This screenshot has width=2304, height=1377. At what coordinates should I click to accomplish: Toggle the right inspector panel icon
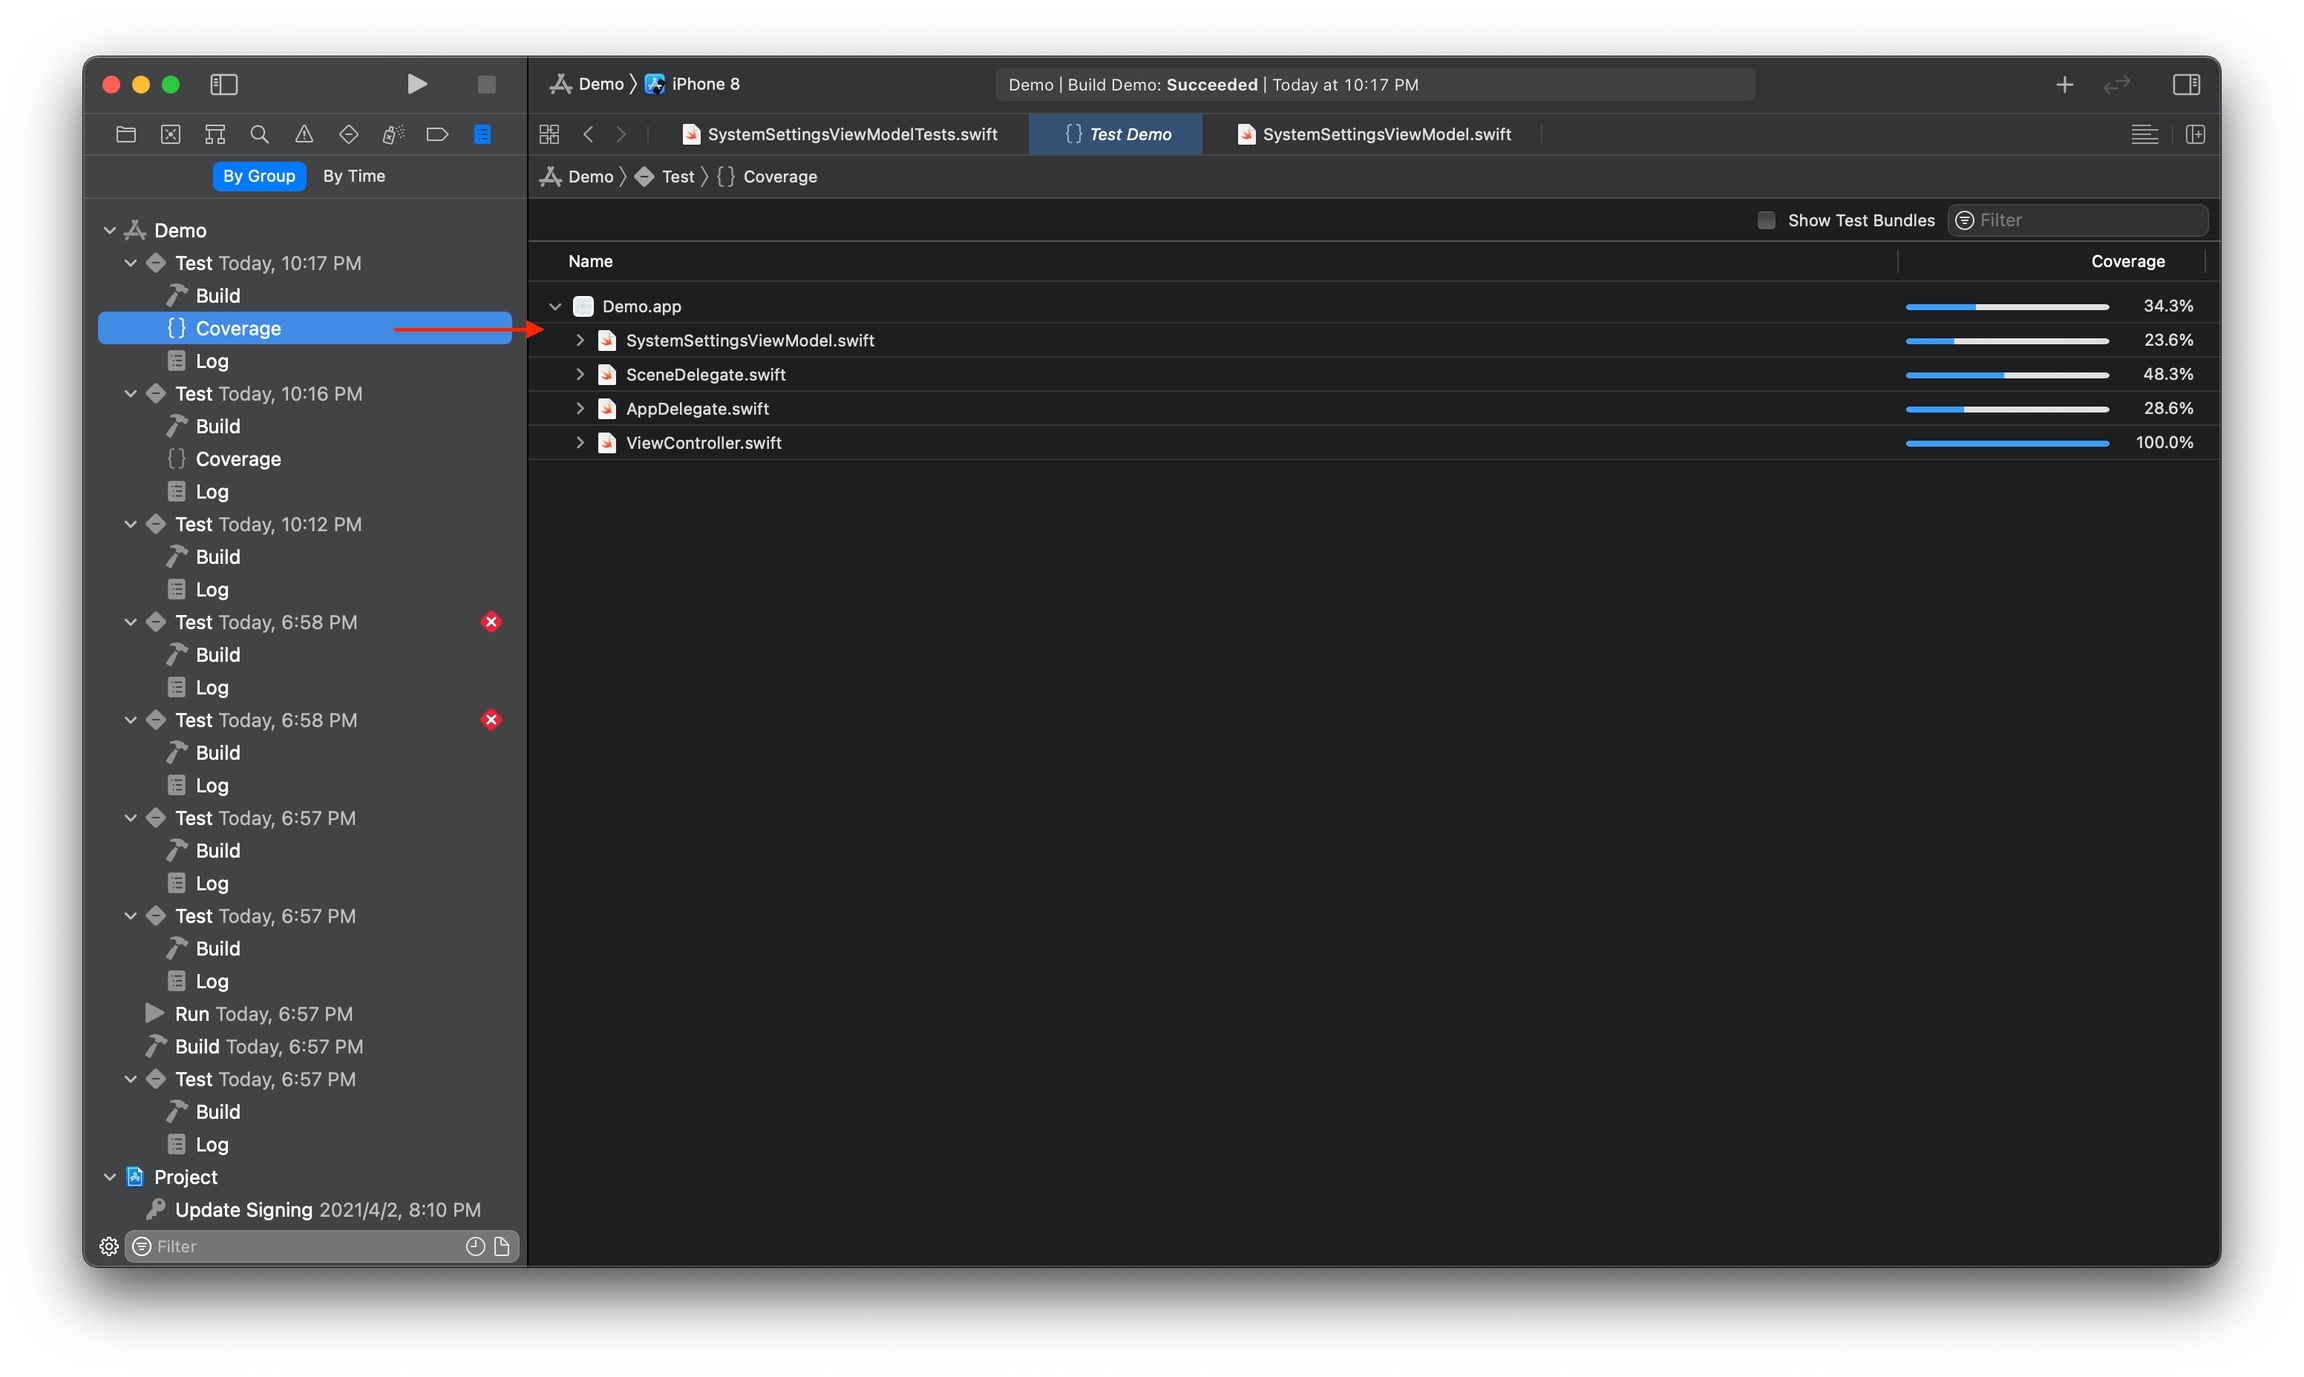coord(2186,84)
